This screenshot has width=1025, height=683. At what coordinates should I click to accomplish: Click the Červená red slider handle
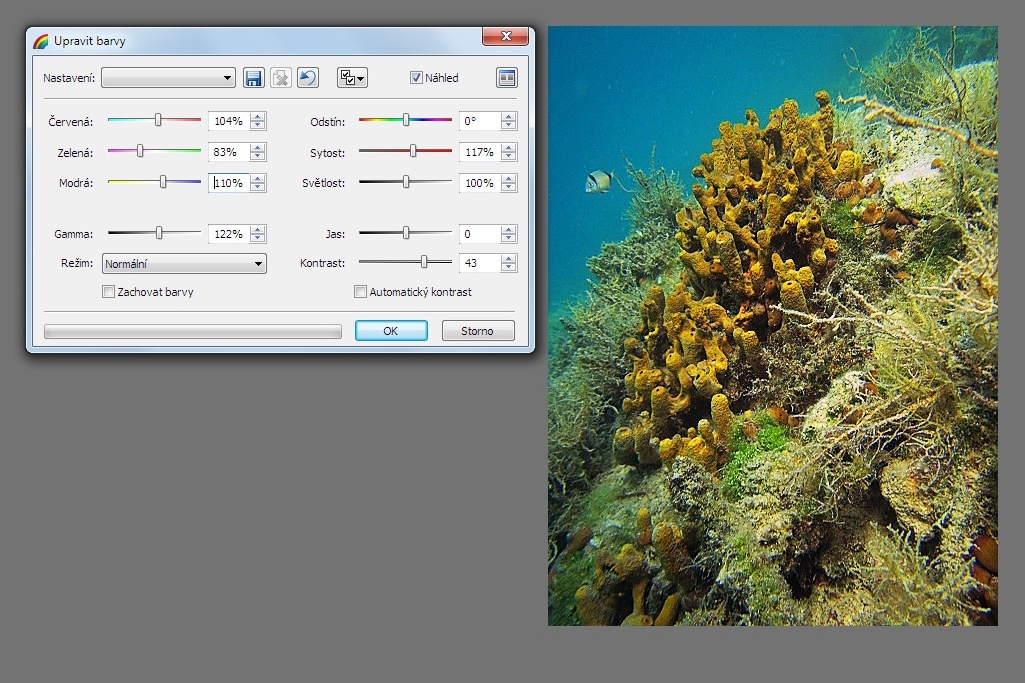point(158,120)
